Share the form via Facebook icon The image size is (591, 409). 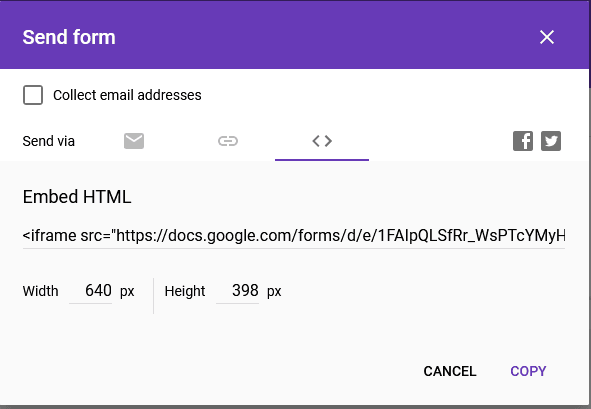523,141
